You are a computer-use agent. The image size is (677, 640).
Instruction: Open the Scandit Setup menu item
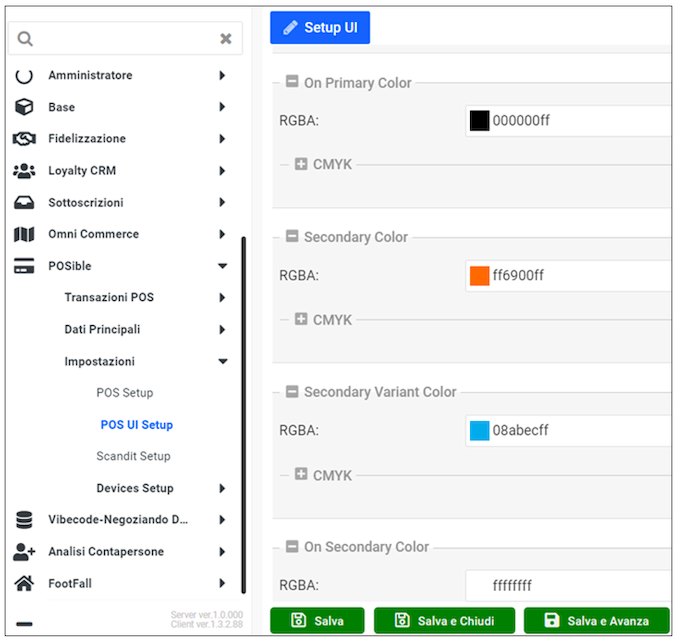133,456
